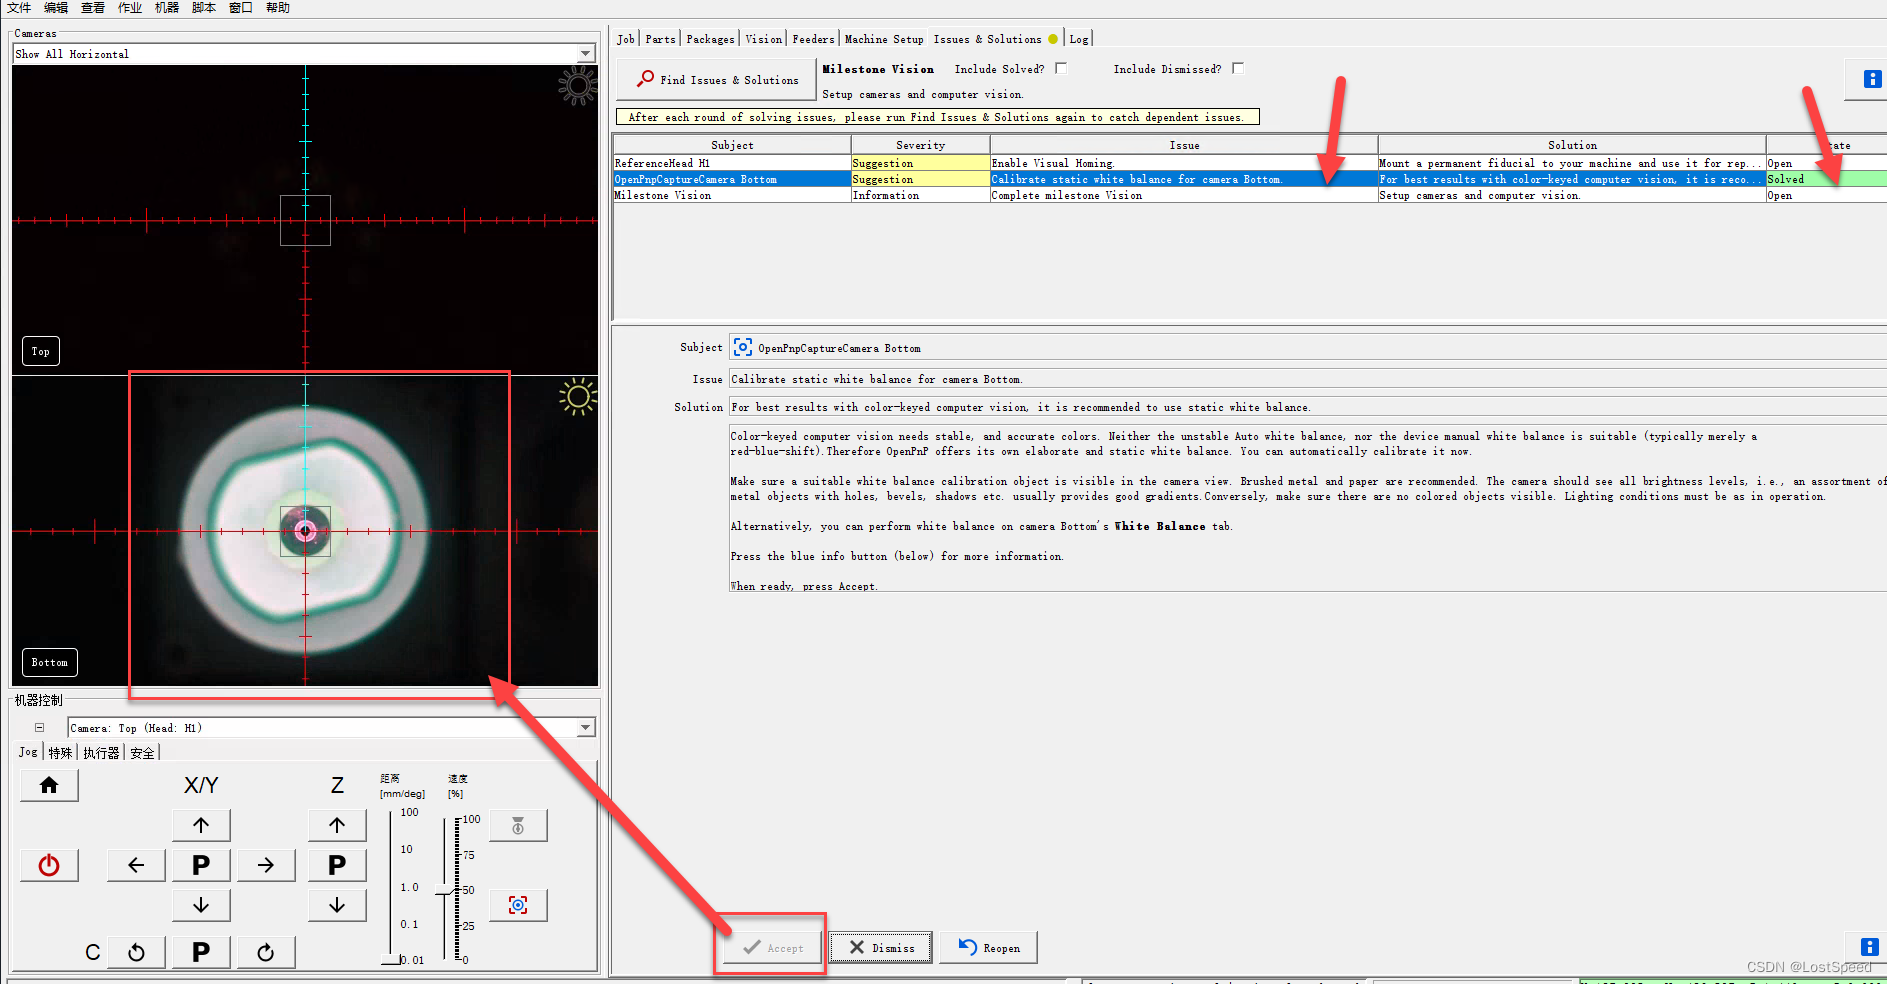Switch to the Job tab
The image size is (1887, 984).
626,39
